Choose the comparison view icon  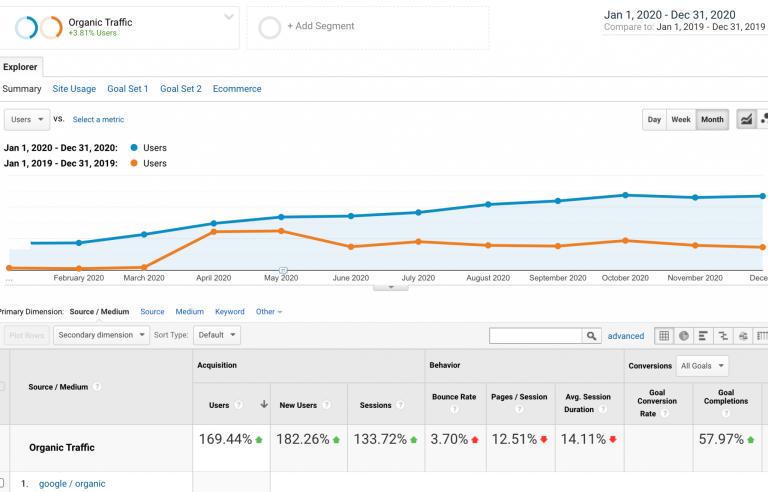pyautogui.click(x=723, y=336)
